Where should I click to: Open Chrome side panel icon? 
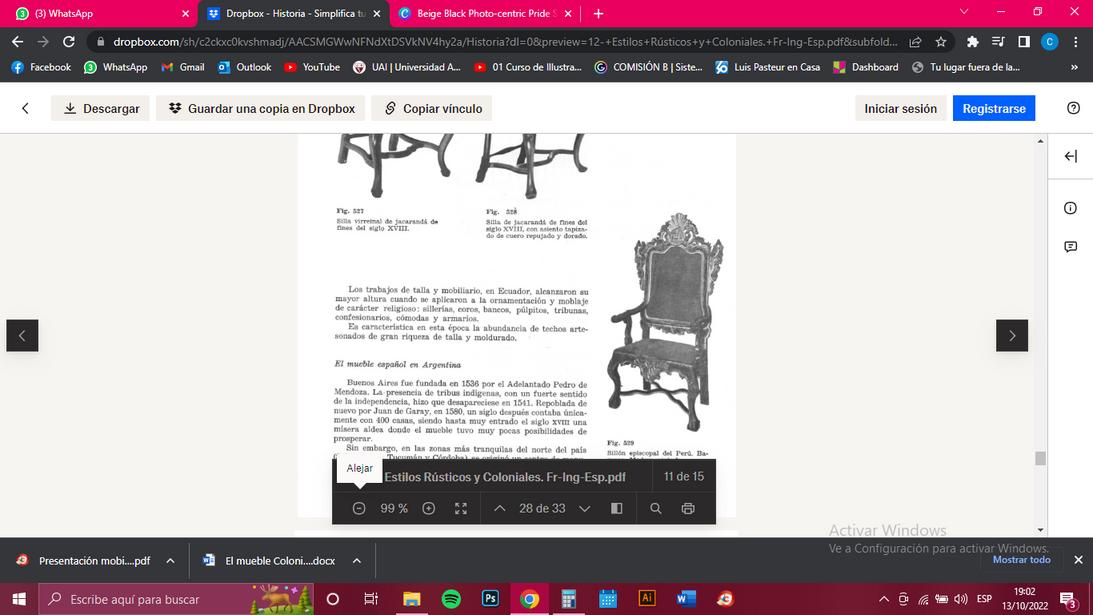point(1024,42)
